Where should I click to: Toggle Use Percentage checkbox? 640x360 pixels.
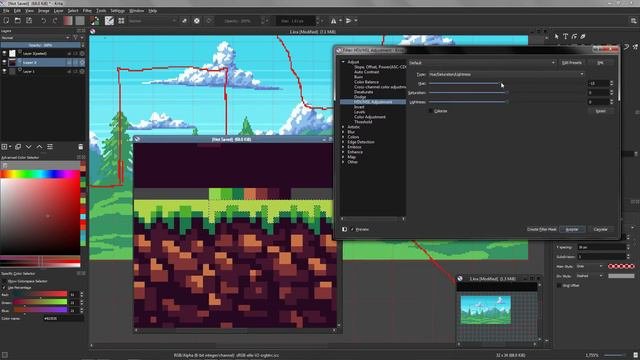click(x=4, y=288)
